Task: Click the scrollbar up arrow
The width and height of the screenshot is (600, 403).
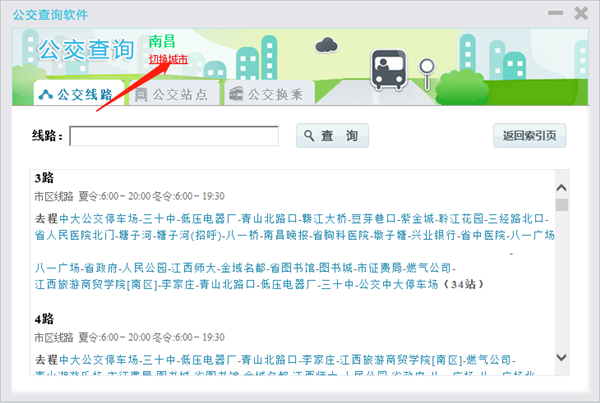Action: coord(561,188)
